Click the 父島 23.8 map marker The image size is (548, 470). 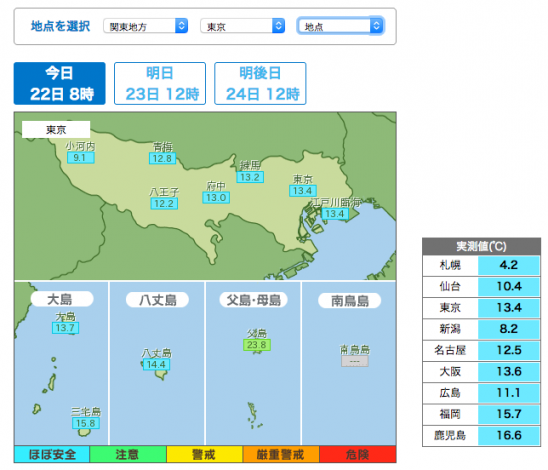tap(257, 345)
